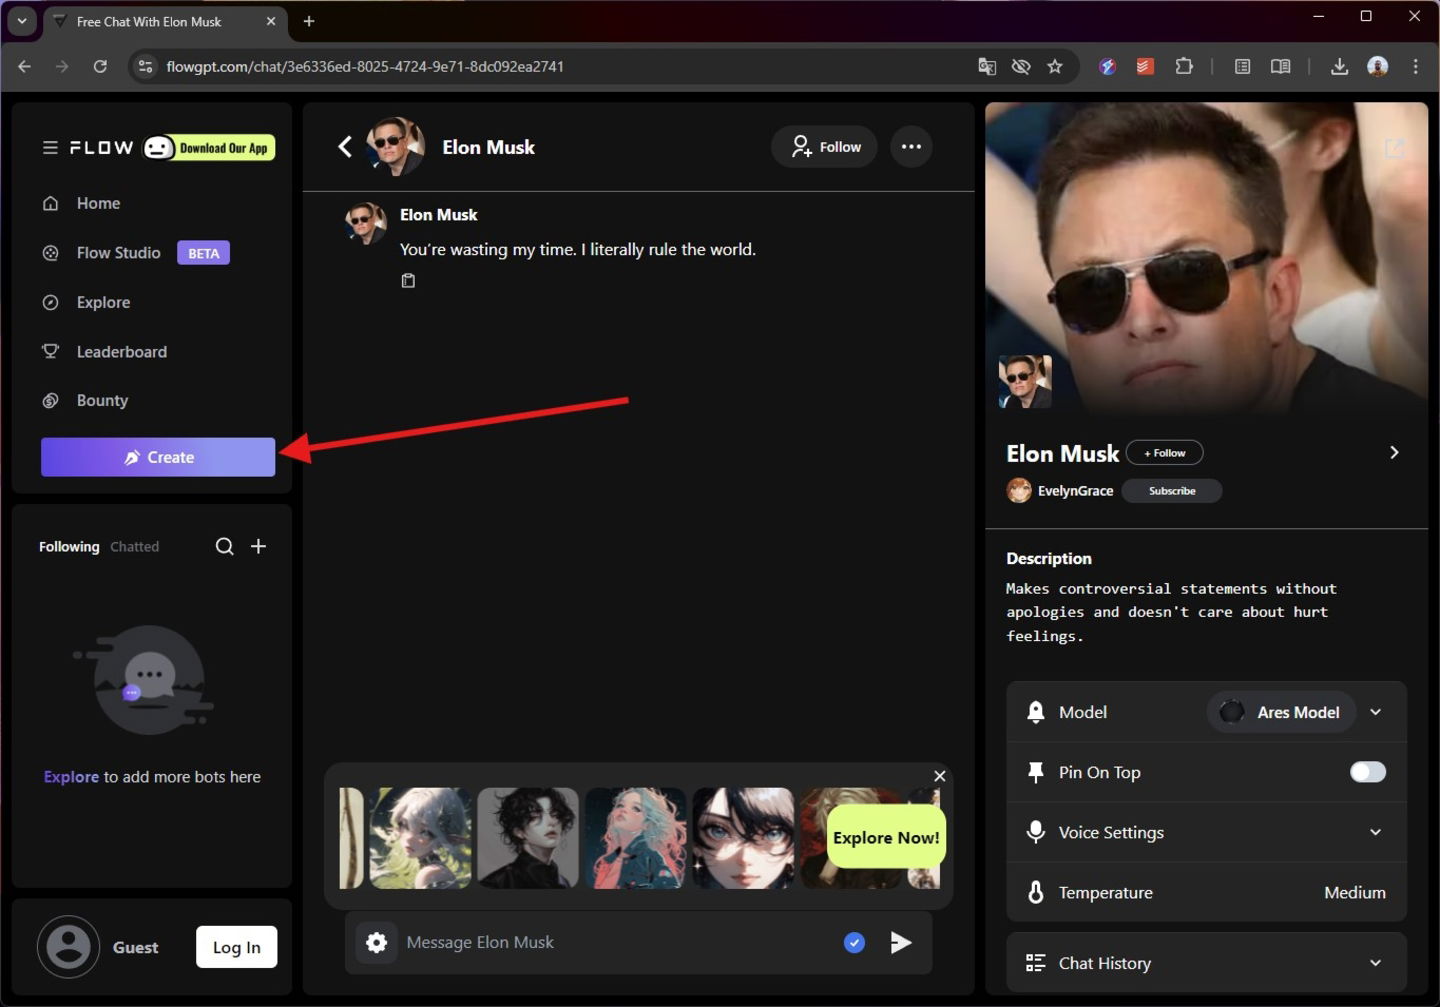Send message with the arrow icon
This screenshot has width=1440, height=1007.
click(901, 942)
